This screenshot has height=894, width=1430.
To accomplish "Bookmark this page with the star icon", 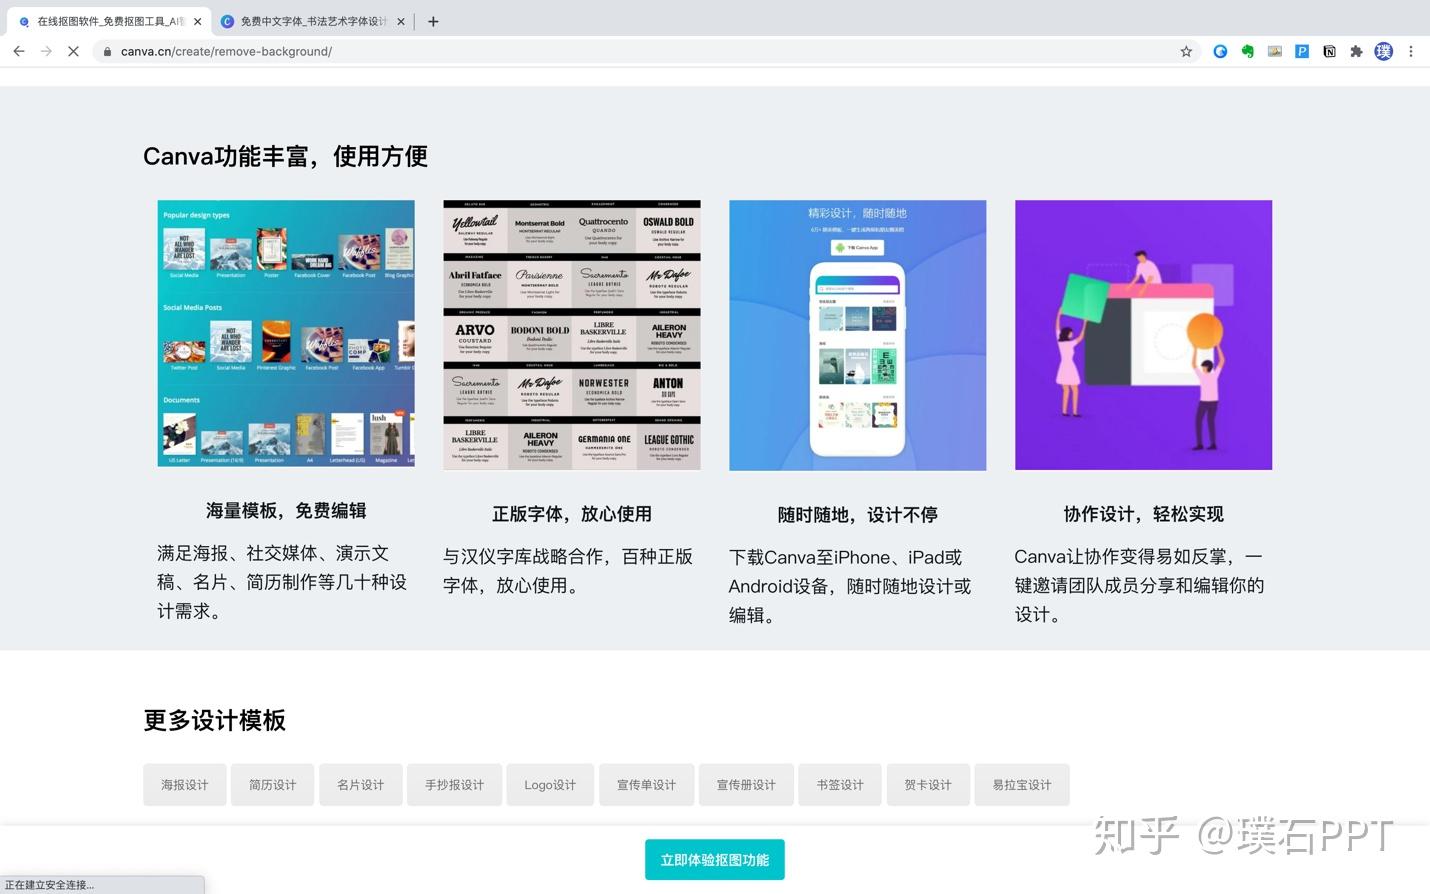I will pyautogui.click(x=1186, y=51).
